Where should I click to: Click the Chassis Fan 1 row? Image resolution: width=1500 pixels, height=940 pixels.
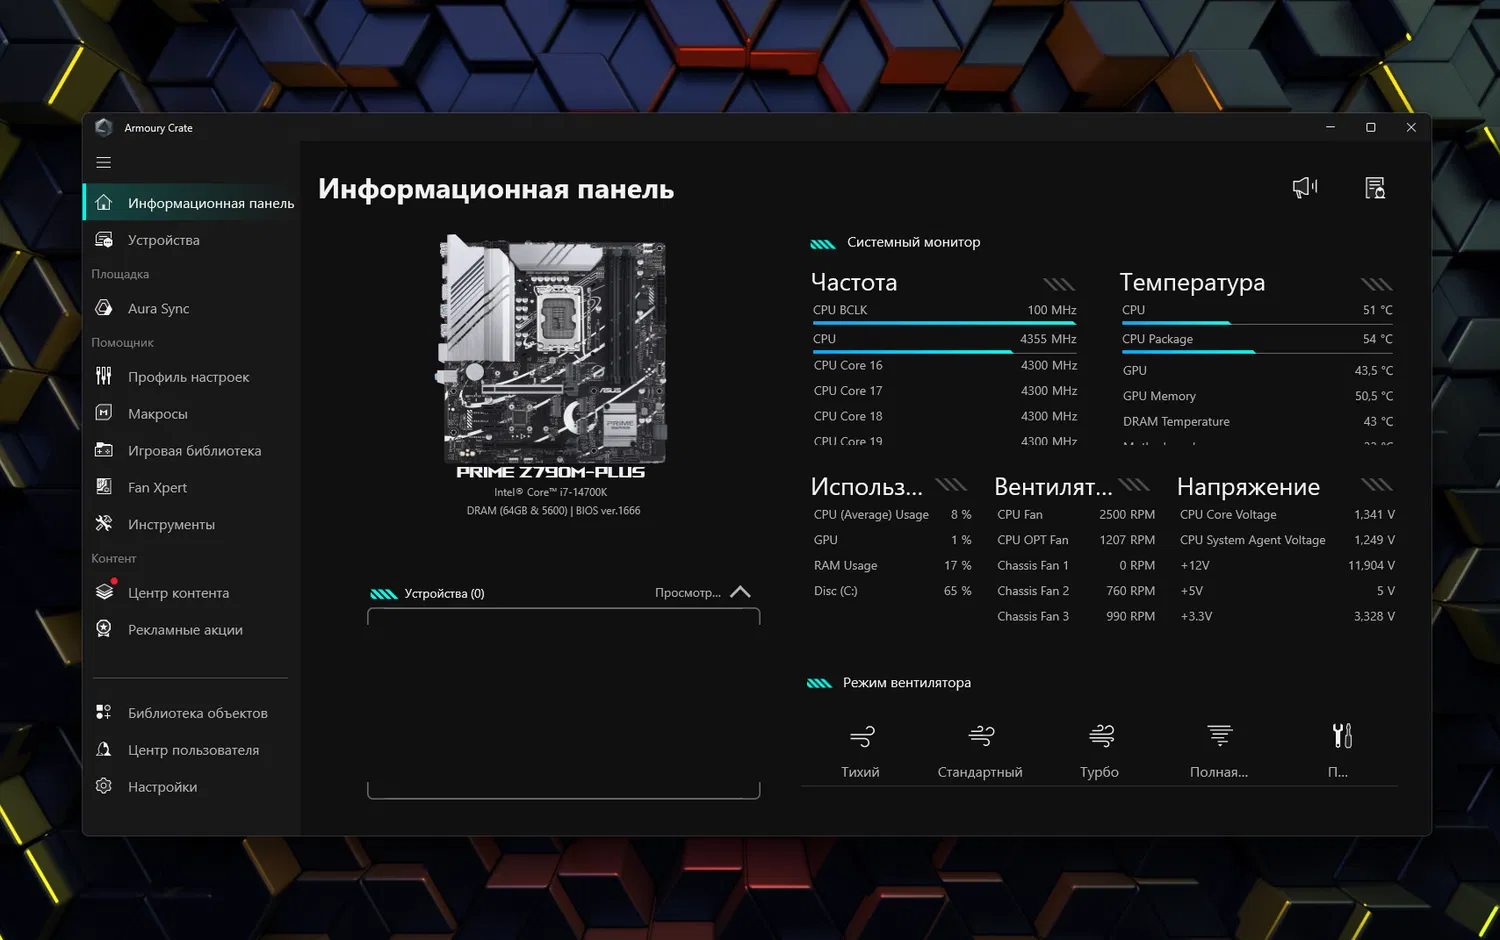[1076, 566]
